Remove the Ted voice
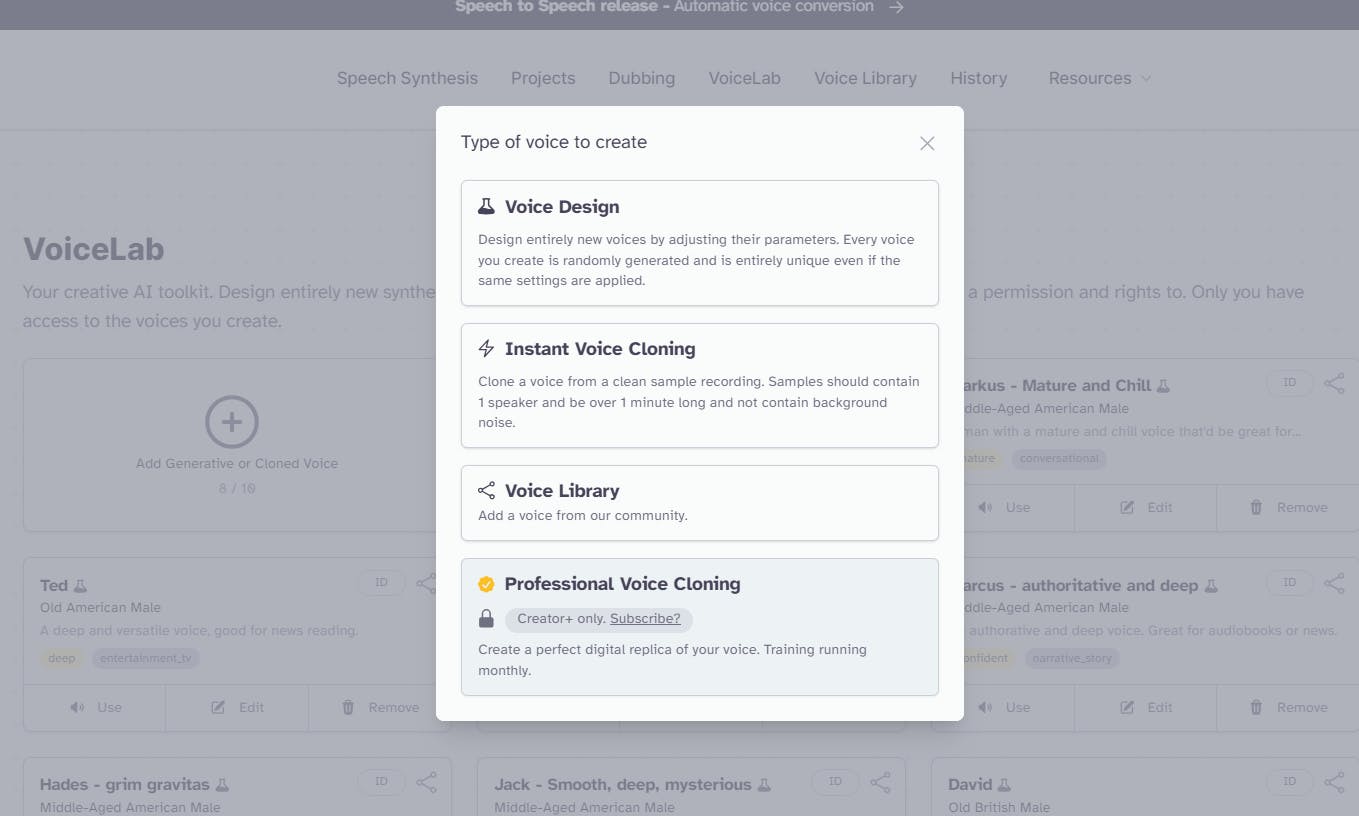The width and height of the screenshot is (1359, 816). pos(380,707)
